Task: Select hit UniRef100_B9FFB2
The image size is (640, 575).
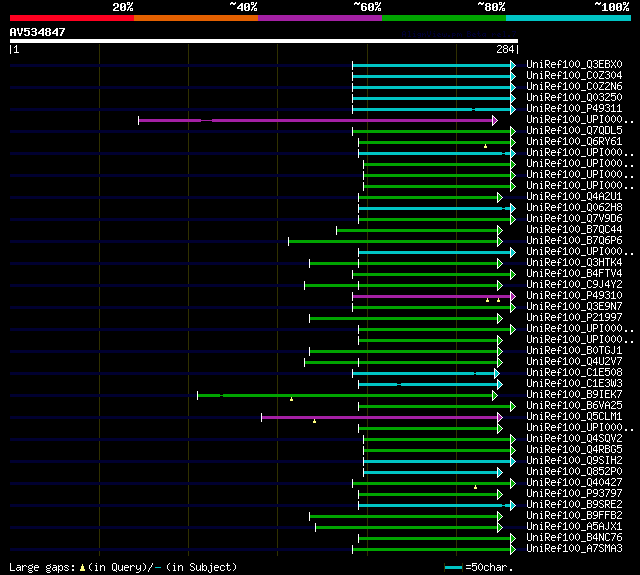Action: pos(574,516)
